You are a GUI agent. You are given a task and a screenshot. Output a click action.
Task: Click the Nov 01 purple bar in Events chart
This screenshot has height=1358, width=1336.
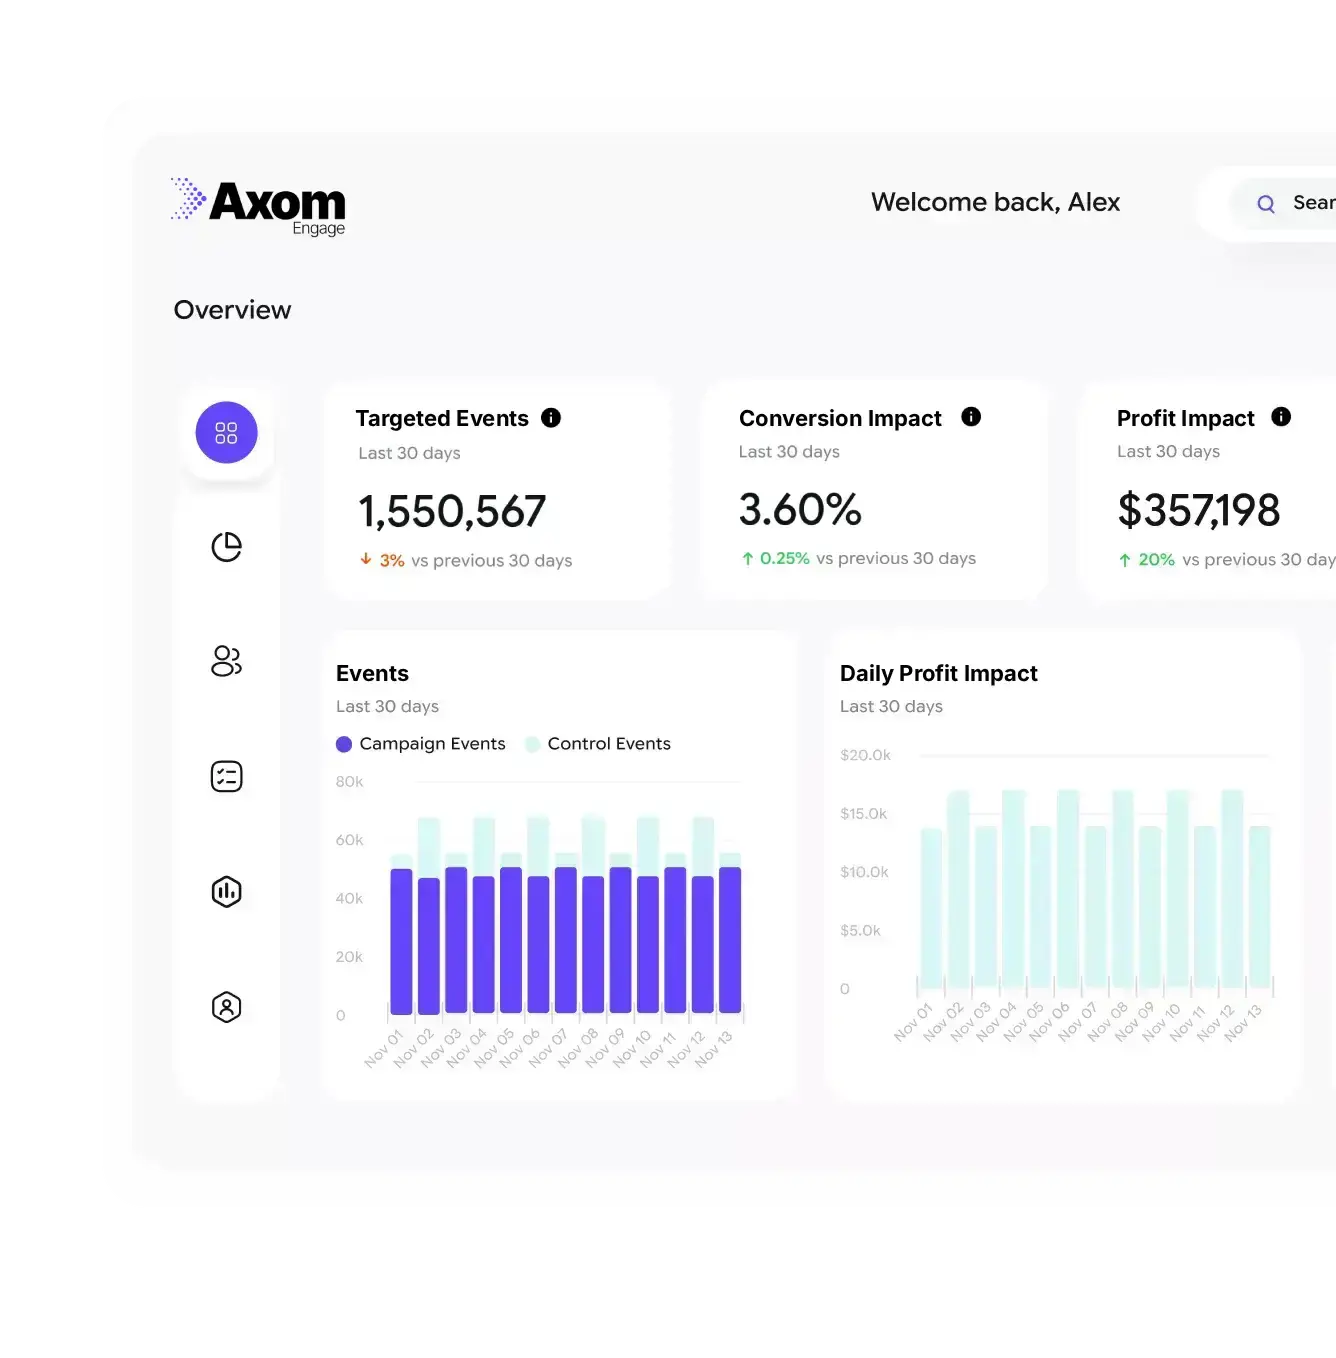(x=401, y=942)
